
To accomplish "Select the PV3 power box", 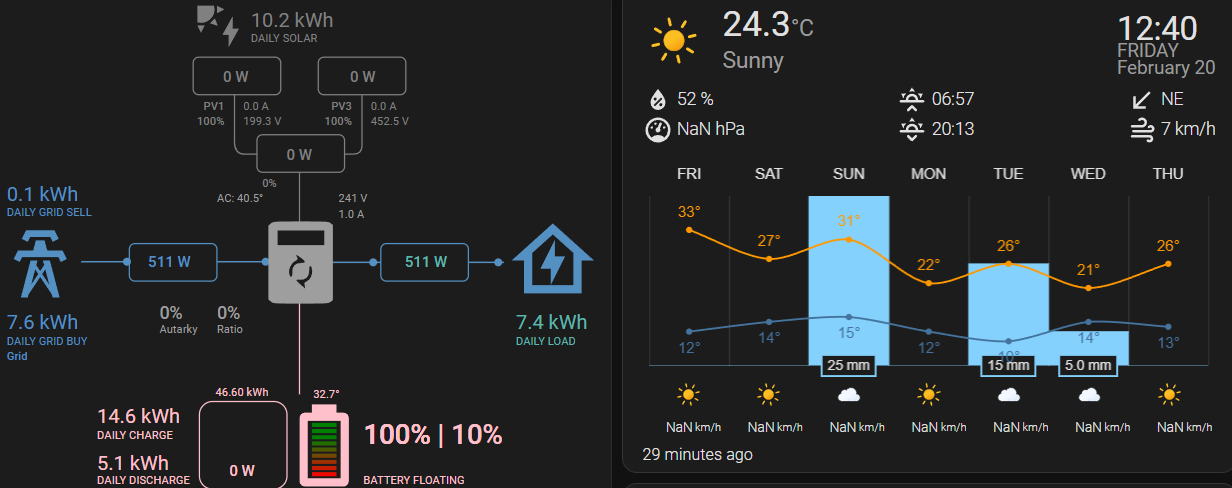I will click(362, 76).
